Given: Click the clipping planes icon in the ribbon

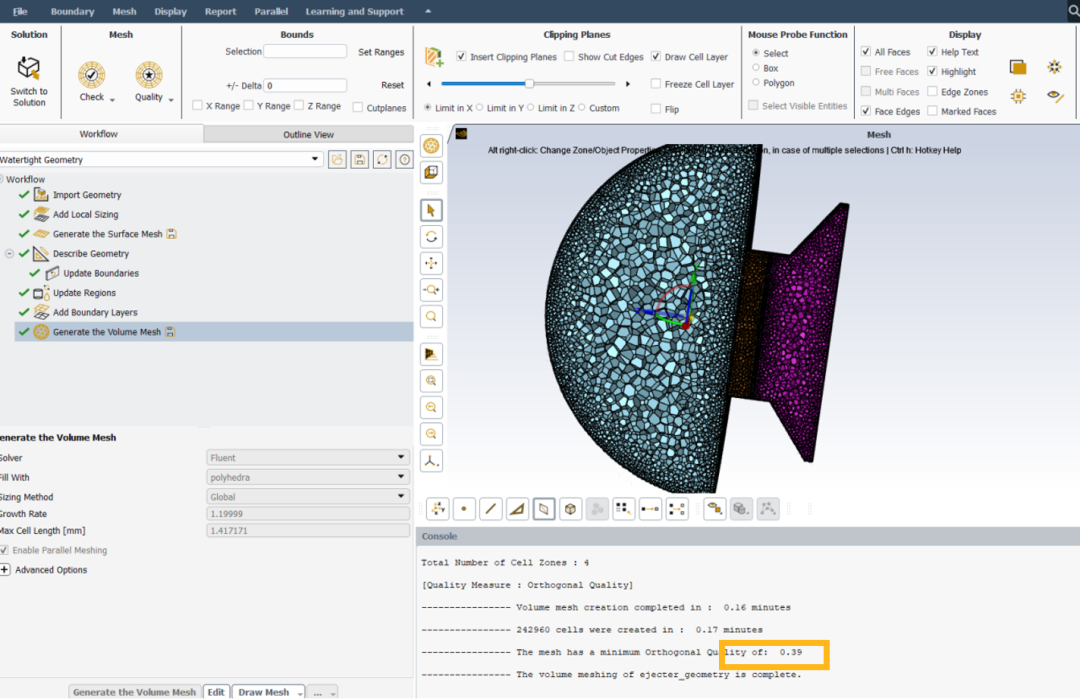Looking at the screenshot, I should tap(434, 57).
